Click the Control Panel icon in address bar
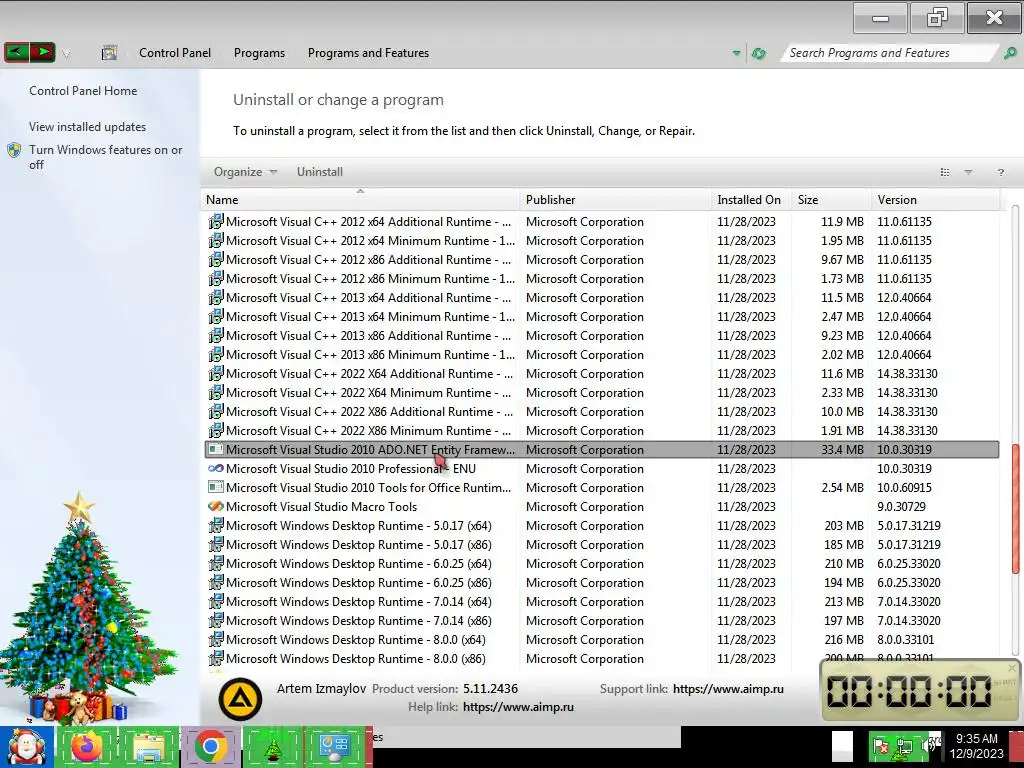 click(109, 53)
